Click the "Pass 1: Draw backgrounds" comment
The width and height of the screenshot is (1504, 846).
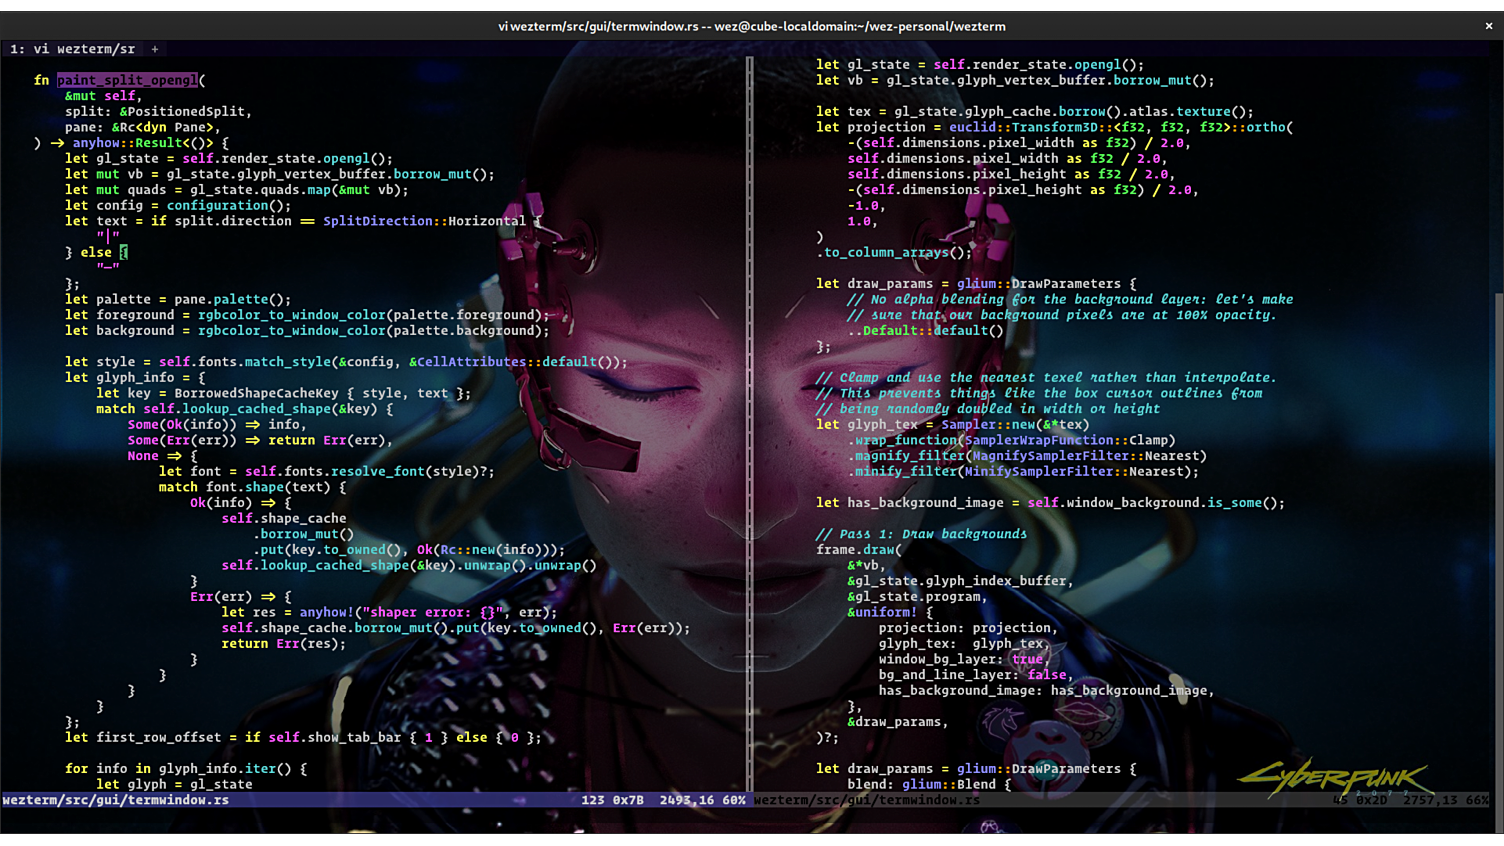pos(921,534)
